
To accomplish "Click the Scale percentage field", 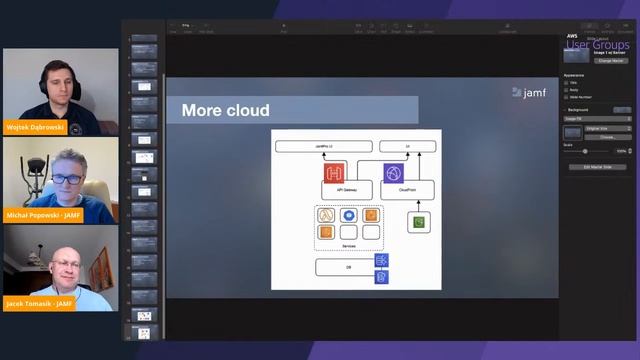I will 621,151.
